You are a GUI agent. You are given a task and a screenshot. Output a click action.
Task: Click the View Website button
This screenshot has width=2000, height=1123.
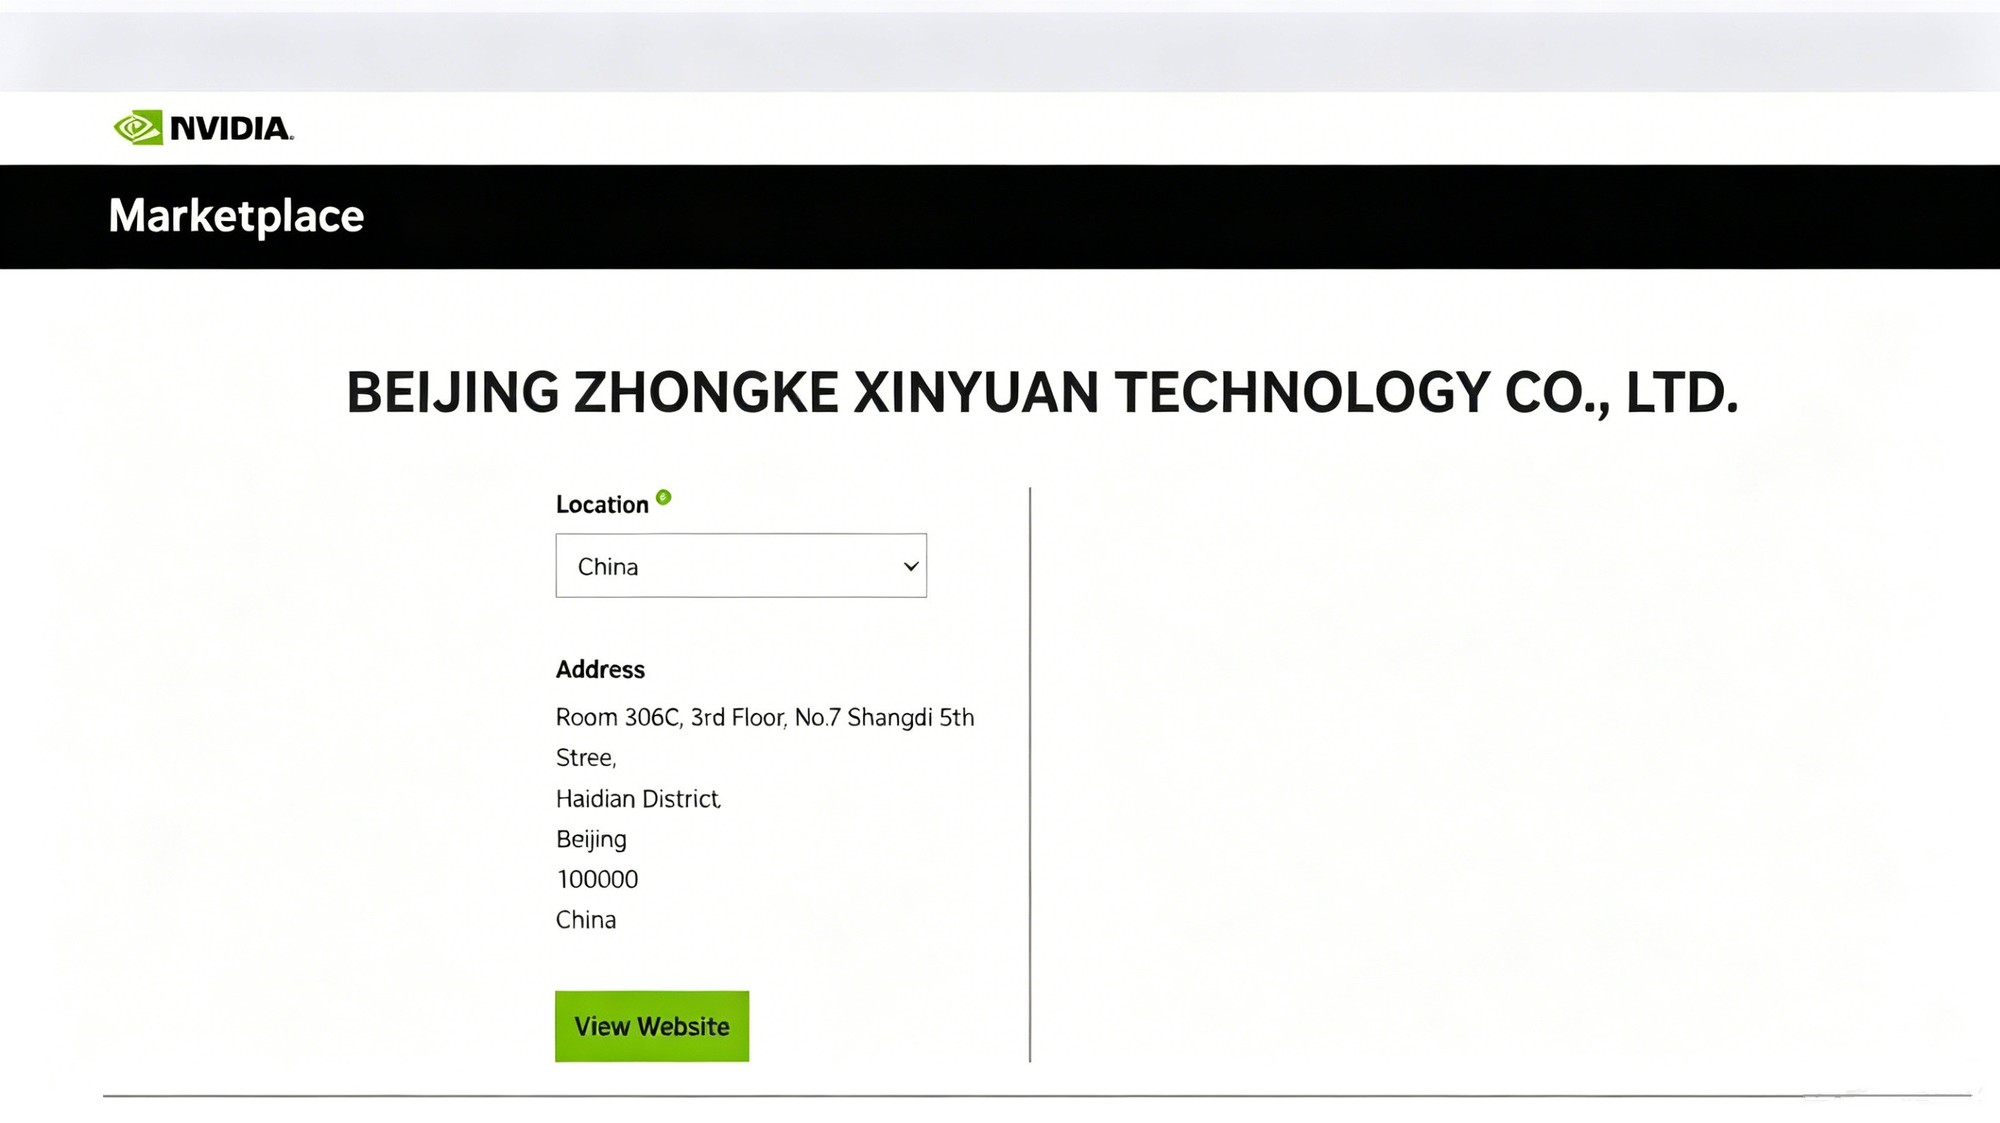(x=652, y=1026)
